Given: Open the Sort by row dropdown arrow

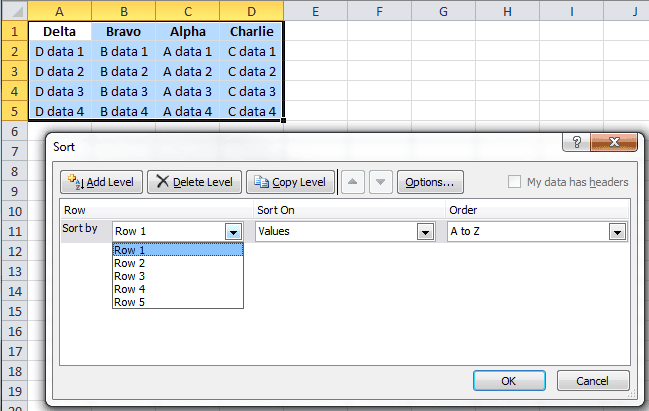Looking at the screenshot, I should [x=233, y=232].
